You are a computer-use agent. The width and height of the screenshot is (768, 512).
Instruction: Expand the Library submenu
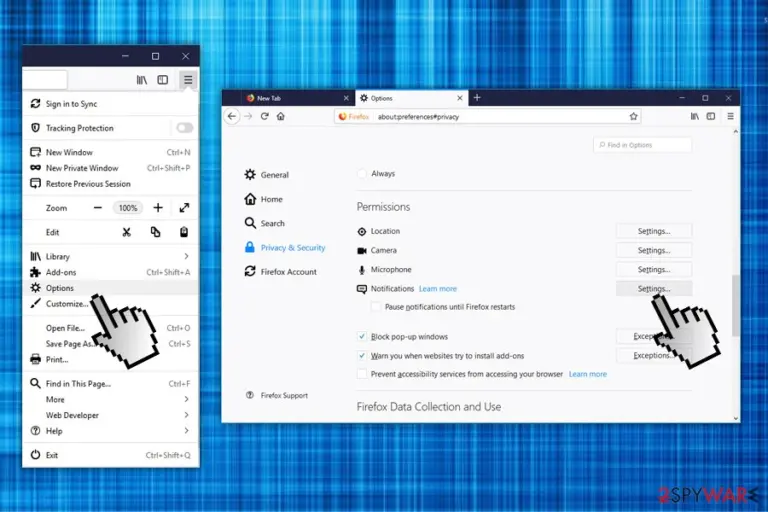(x=111, y=256)
